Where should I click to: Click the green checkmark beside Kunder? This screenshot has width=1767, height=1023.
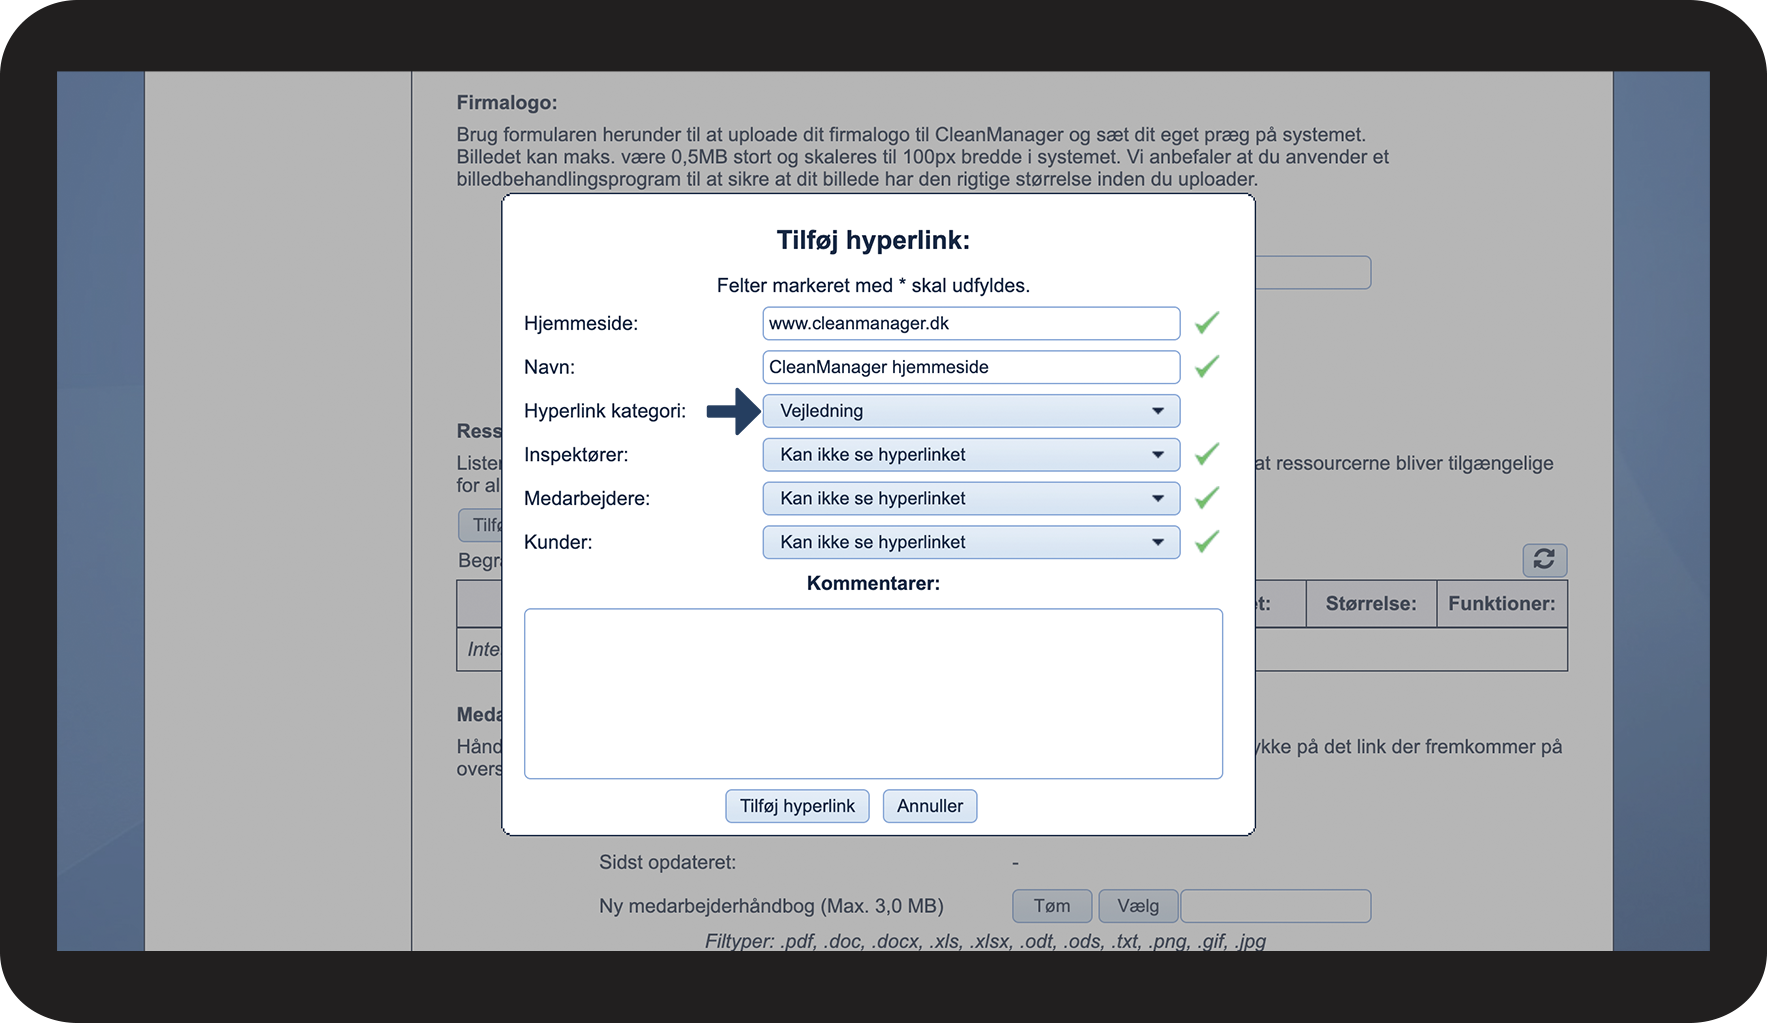click(1207, 541)
